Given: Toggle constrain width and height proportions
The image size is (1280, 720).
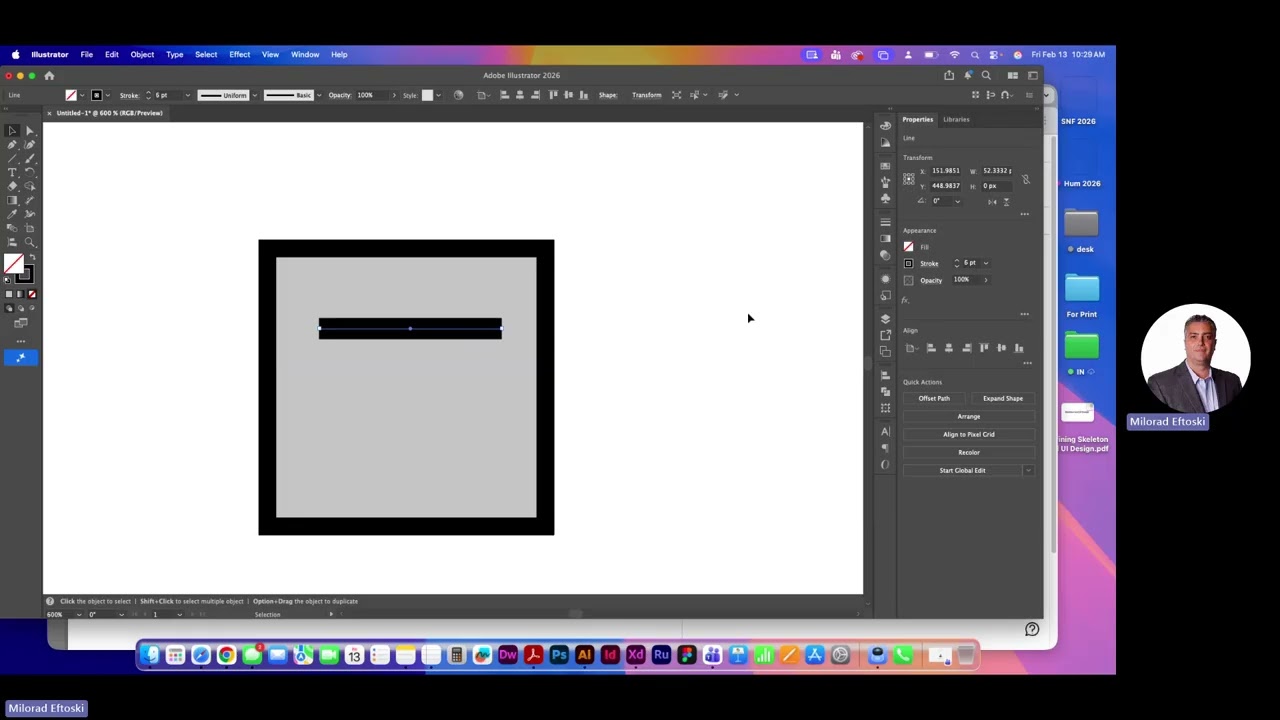Looking at the screenshot, I should pos(1026,180).
